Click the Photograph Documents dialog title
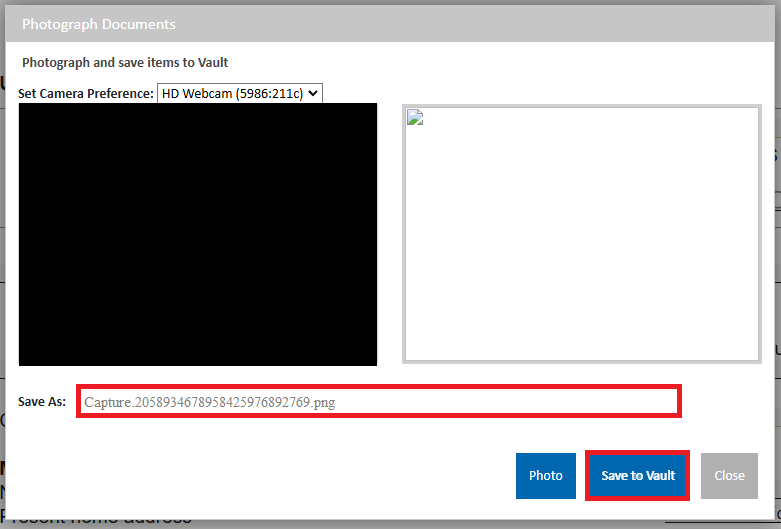 99,24
